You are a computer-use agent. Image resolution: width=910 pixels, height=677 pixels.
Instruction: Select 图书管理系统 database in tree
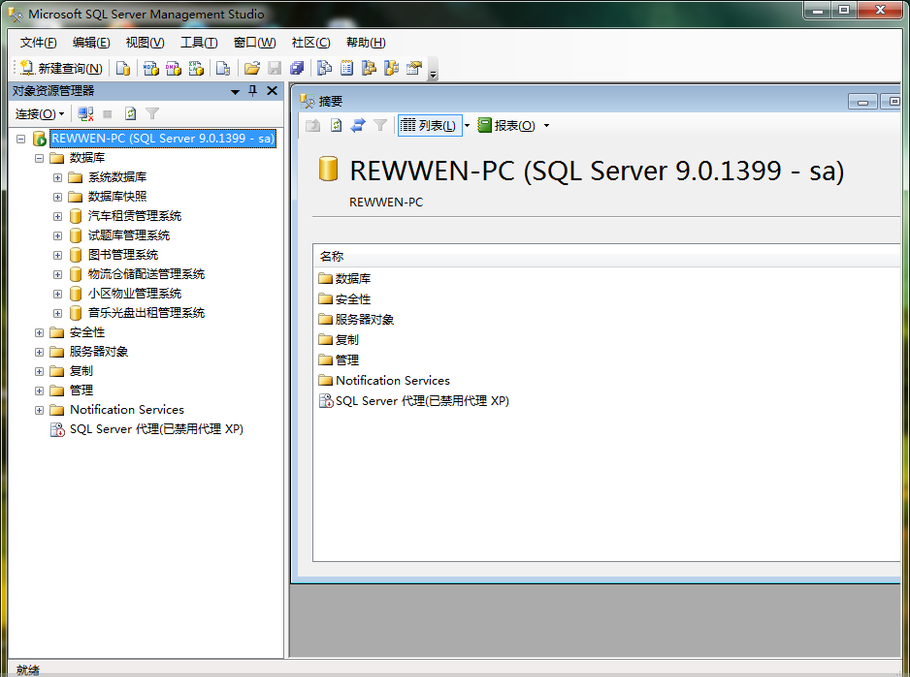point(122,255)
